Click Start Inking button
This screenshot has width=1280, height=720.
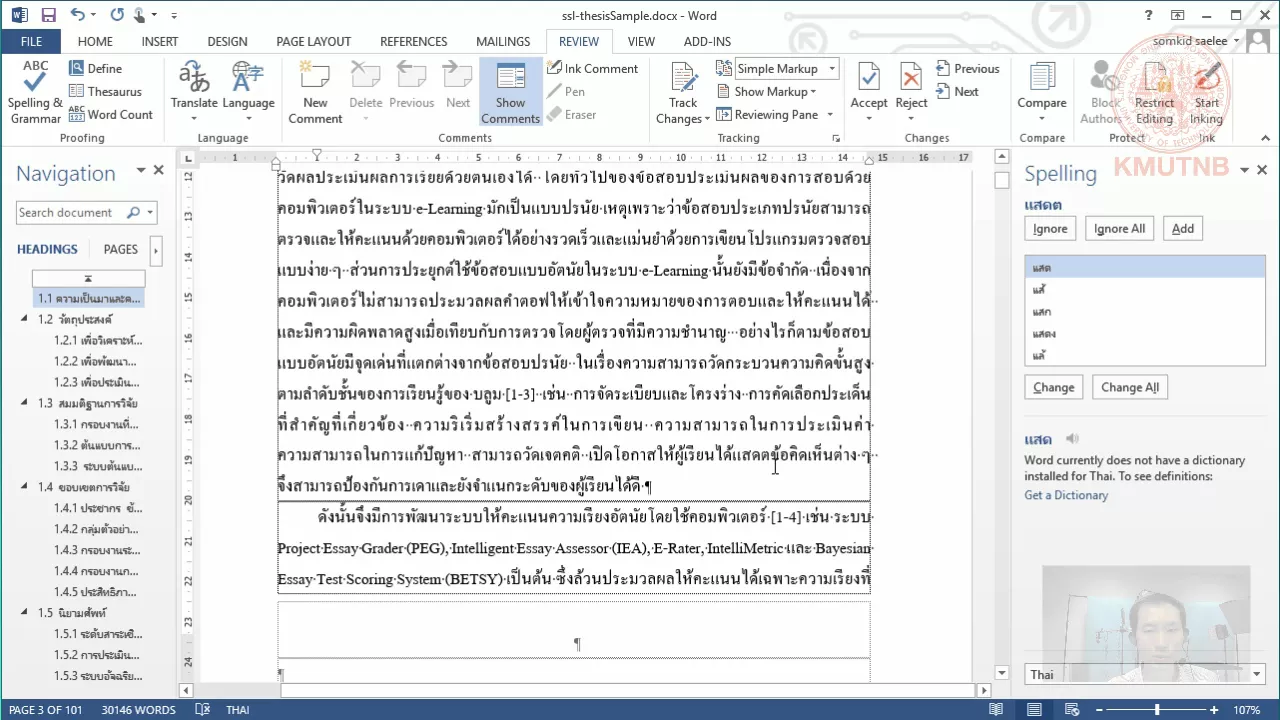(1207, 92)
